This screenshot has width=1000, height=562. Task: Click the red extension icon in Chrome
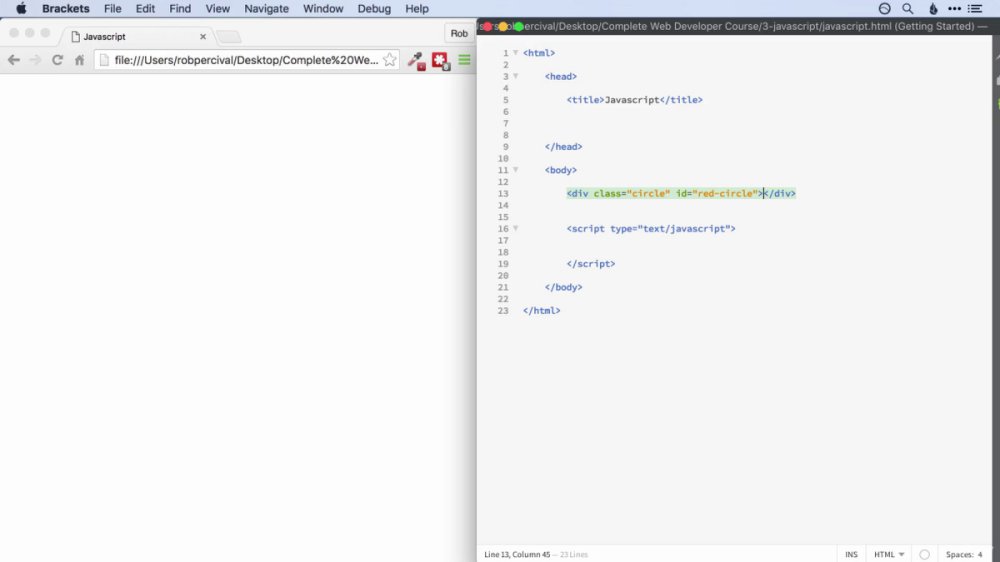(441, 61)
